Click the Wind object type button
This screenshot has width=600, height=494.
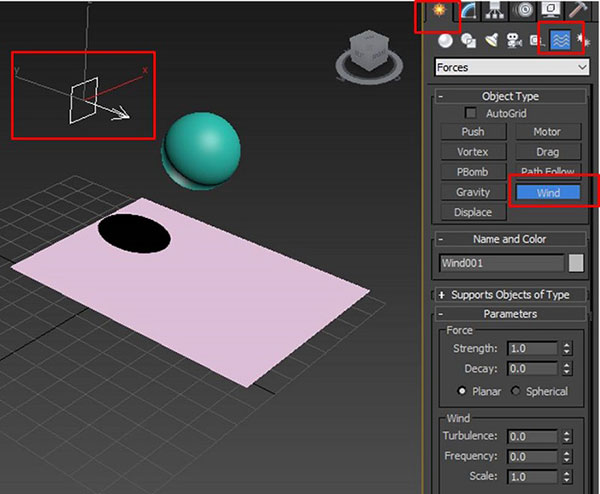tap(547, 192)
